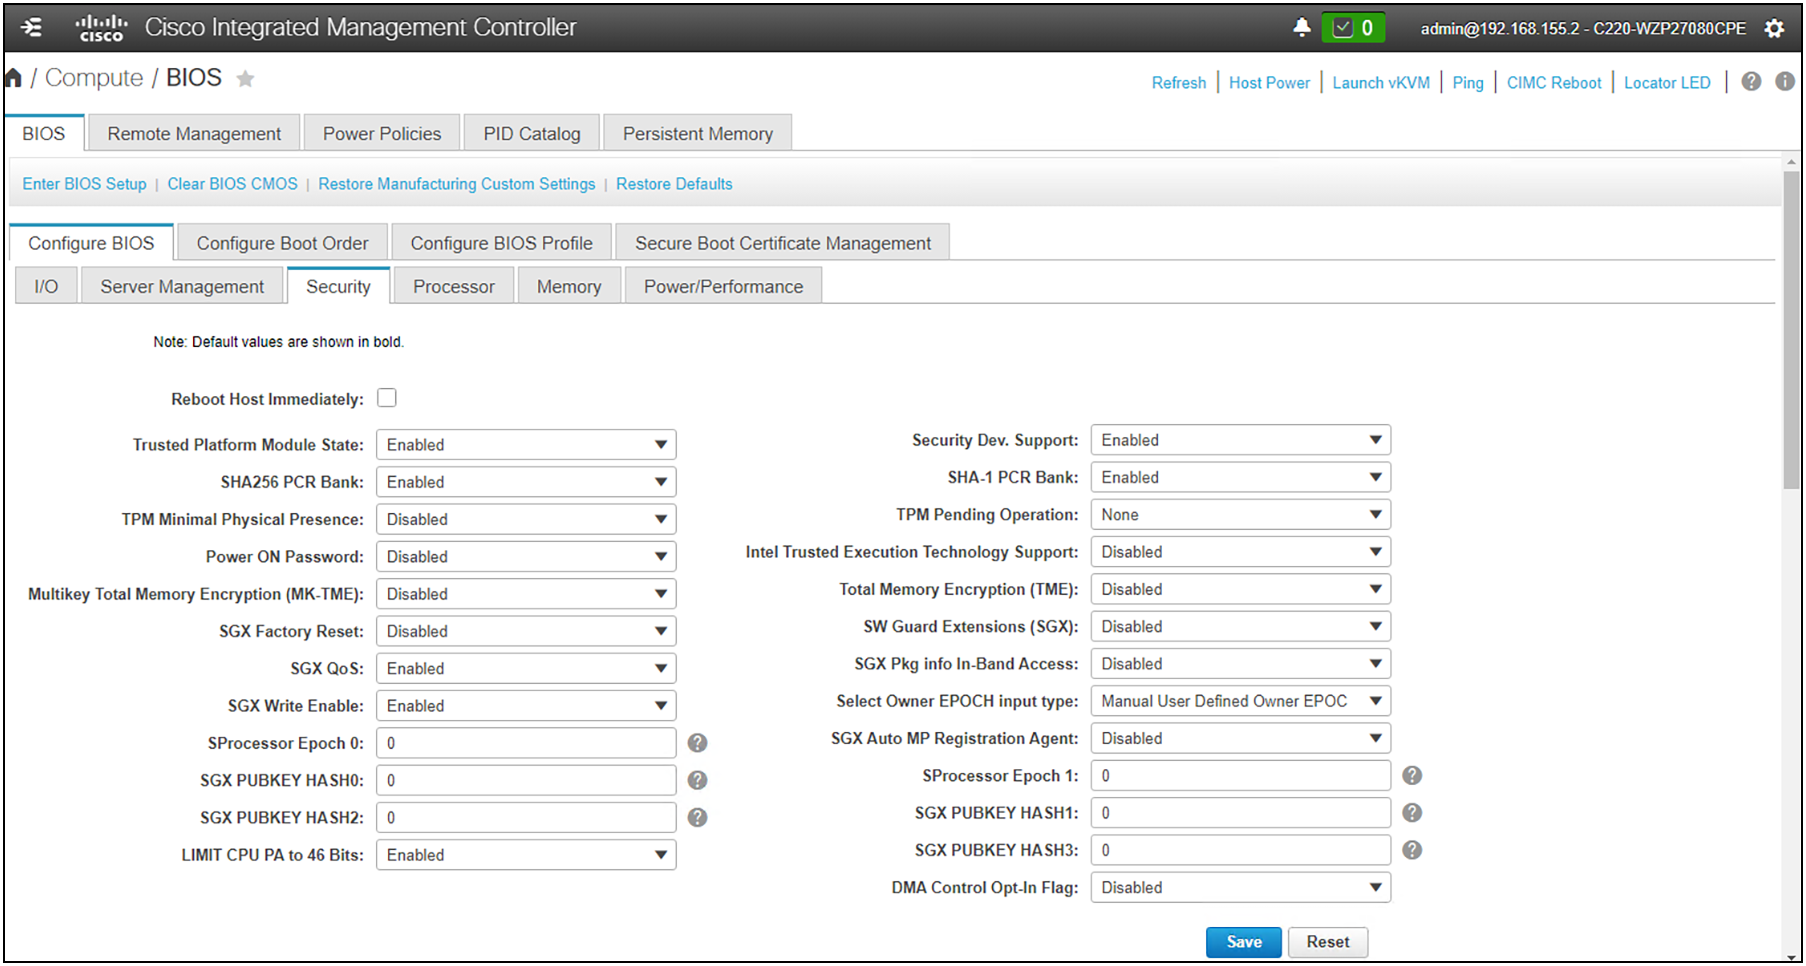Show help for SProcessor Epoch 0
The width and height of the screenshot is (1806, 966).
click(x=698, y=743)
